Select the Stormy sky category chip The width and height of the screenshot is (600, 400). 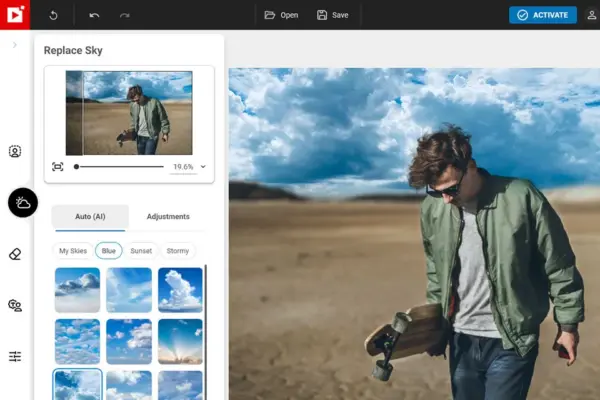pyautogui.click(x=178, y=251)
